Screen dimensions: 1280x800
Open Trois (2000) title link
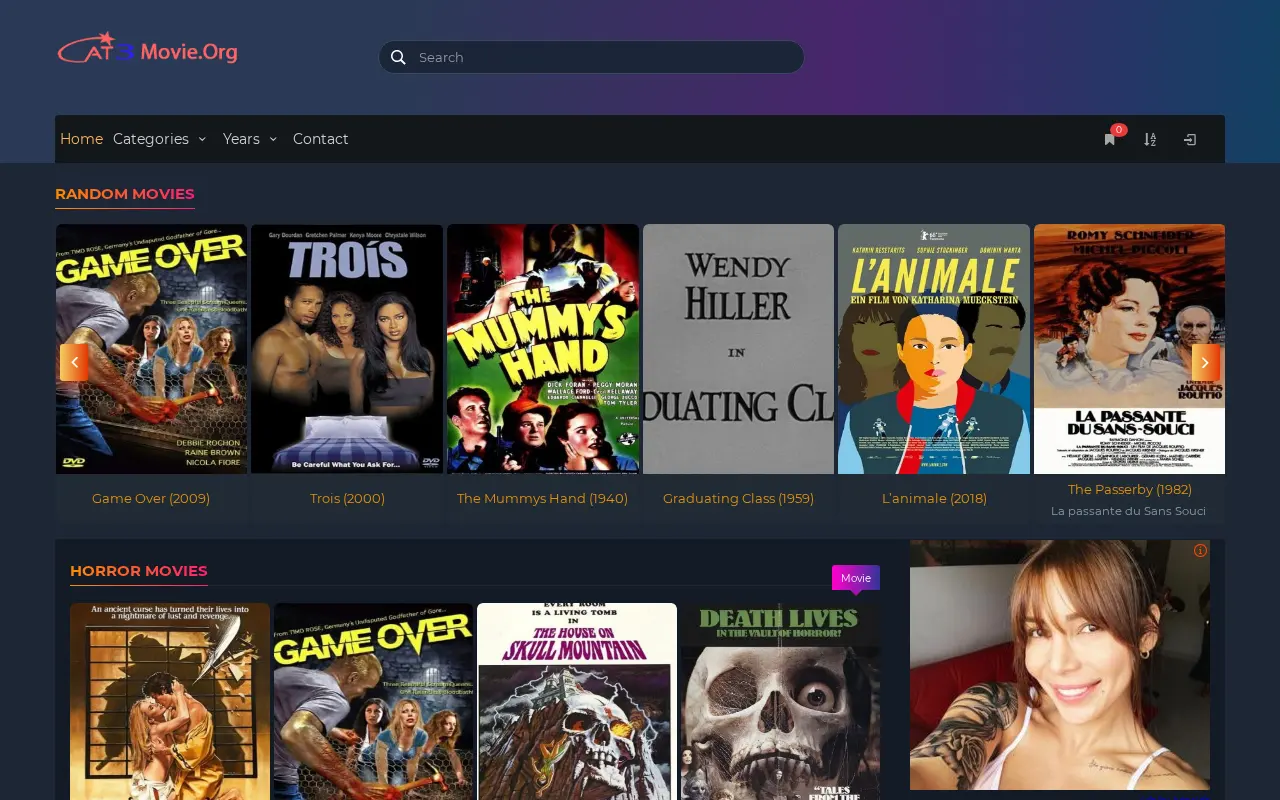tap(347, 498)
